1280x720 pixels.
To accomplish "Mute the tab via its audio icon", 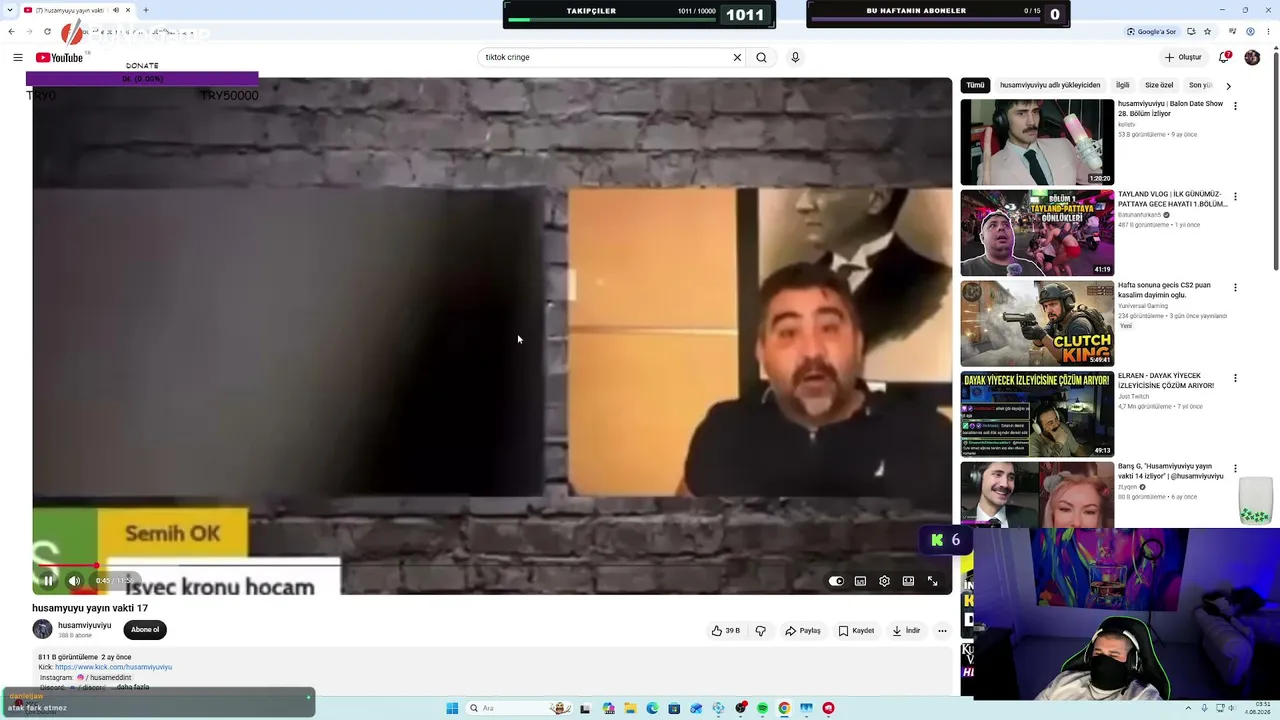I will click(115, 10).
